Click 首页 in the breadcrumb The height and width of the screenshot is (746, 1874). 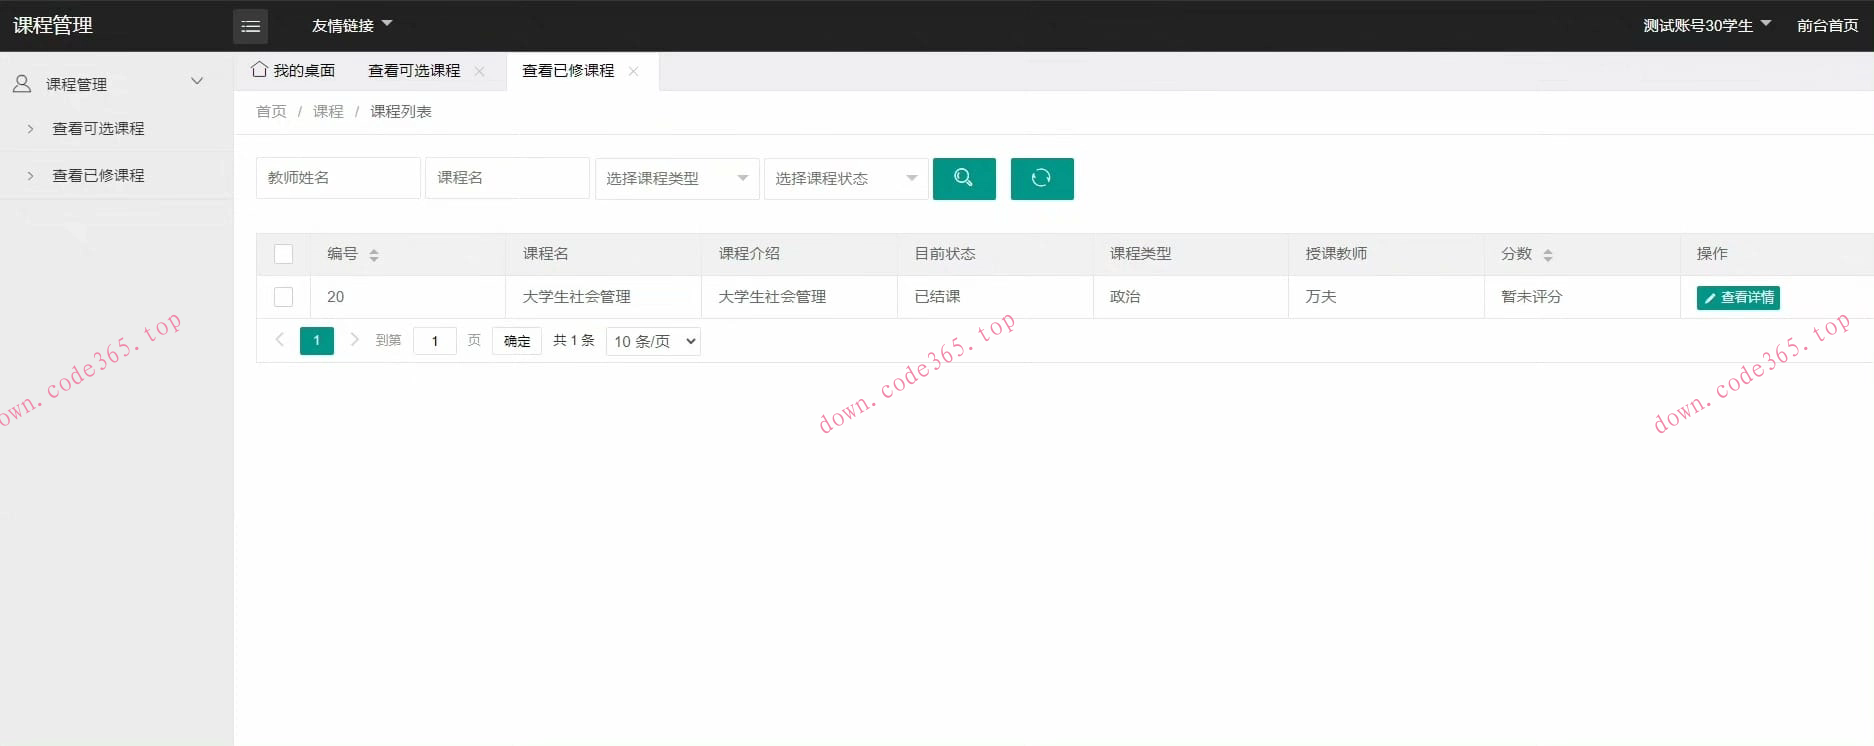(271, 111)
